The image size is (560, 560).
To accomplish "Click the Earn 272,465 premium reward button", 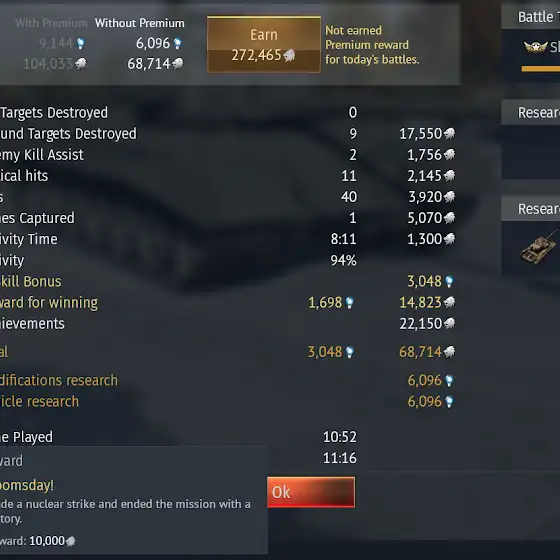I will tap(264, 45).
